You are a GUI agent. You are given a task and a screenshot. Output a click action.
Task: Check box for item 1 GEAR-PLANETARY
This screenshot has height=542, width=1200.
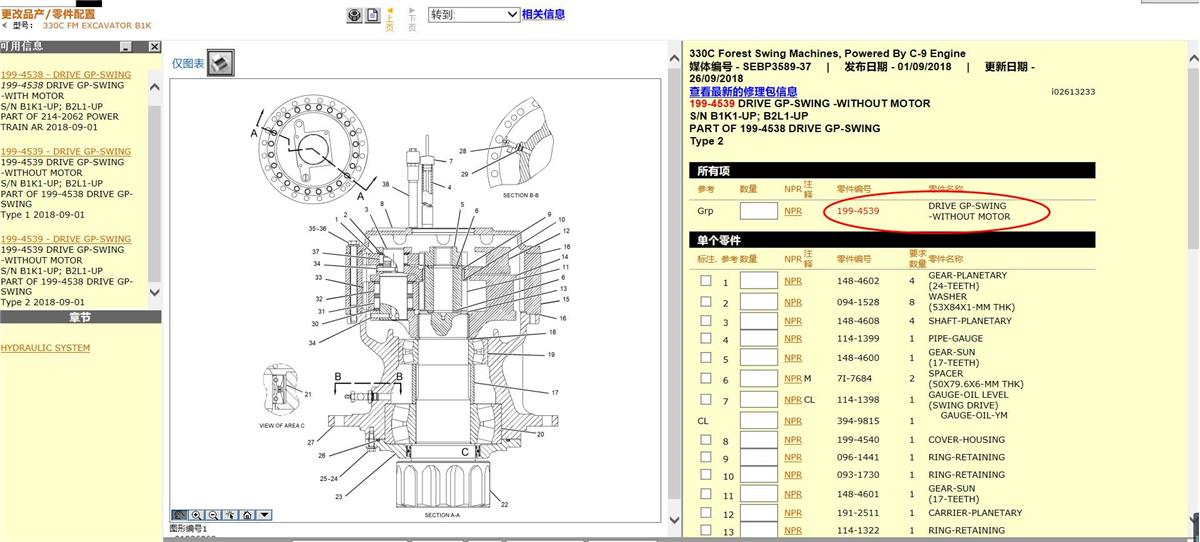(x=706, y=281)
